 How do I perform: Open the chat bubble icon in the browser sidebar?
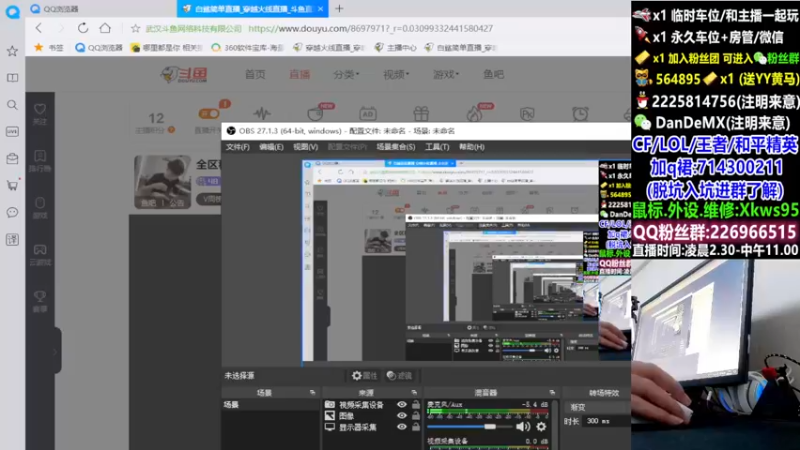click(x=12, y=212)
